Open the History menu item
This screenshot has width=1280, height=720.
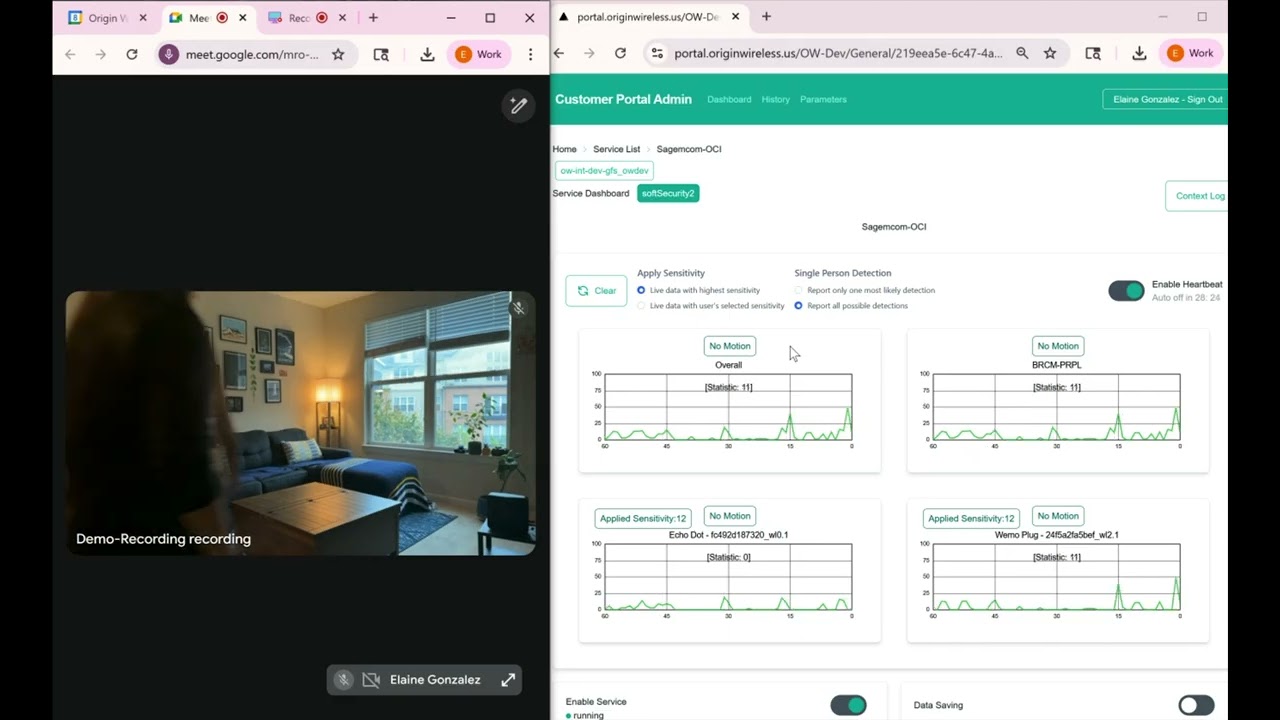click(775, 99)
